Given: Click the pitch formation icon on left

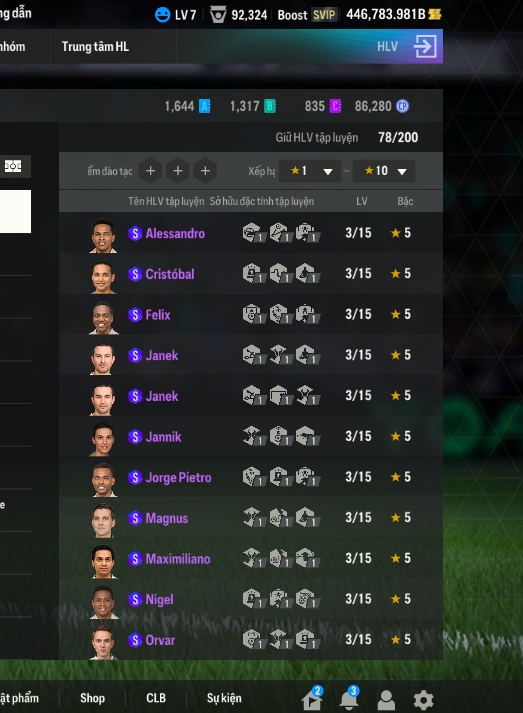Looking at the screenshot, I should click(x=13, y=166).
